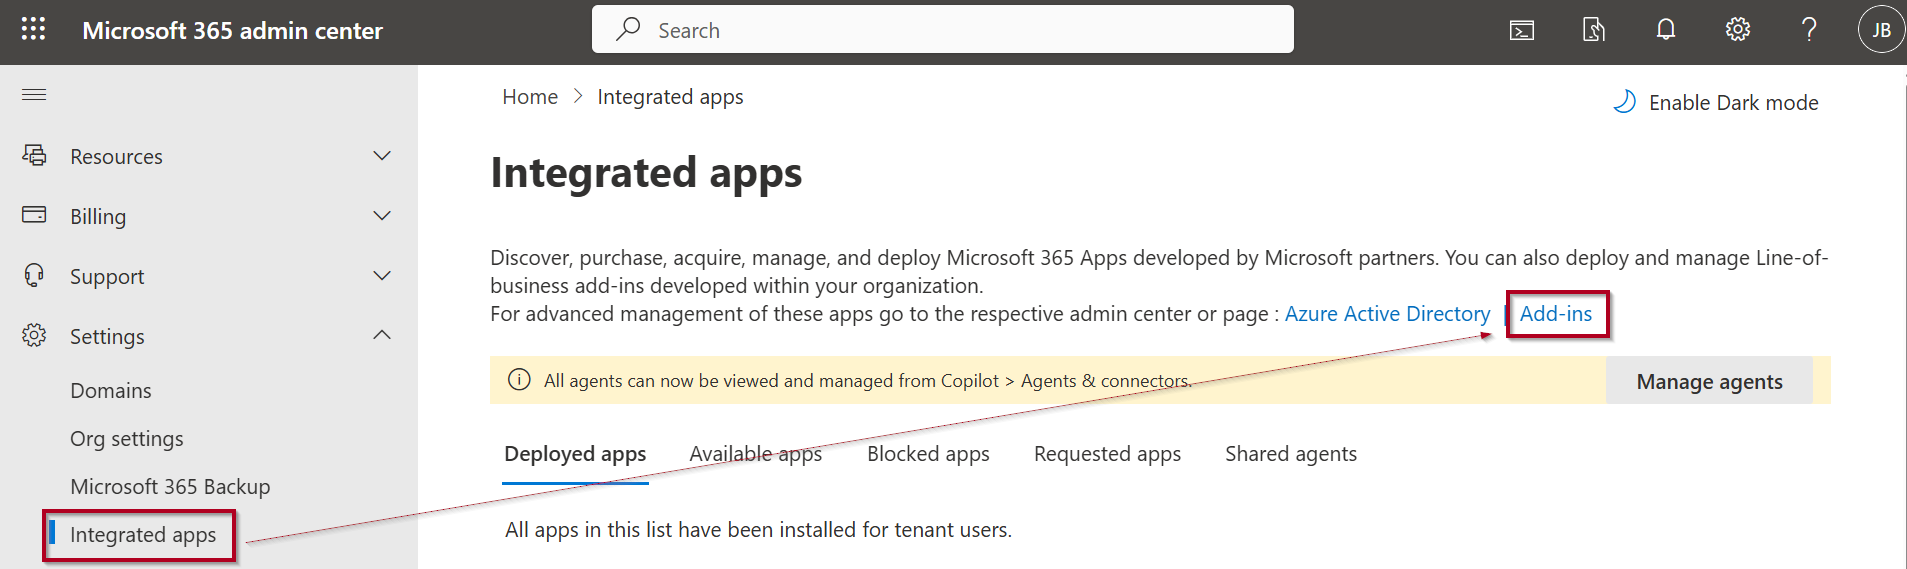Viewport: 1907px width, 569px height.
Task: Click the Support label in sidebar
Action: click(x=107, y=277)
